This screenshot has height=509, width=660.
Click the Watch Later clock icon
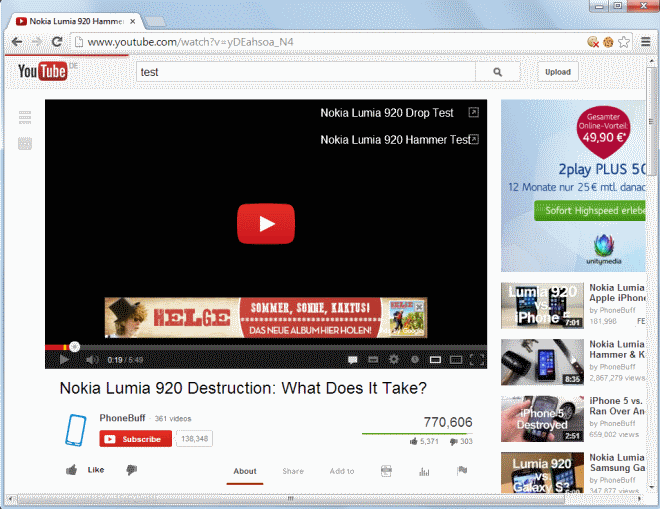point(415,360)
